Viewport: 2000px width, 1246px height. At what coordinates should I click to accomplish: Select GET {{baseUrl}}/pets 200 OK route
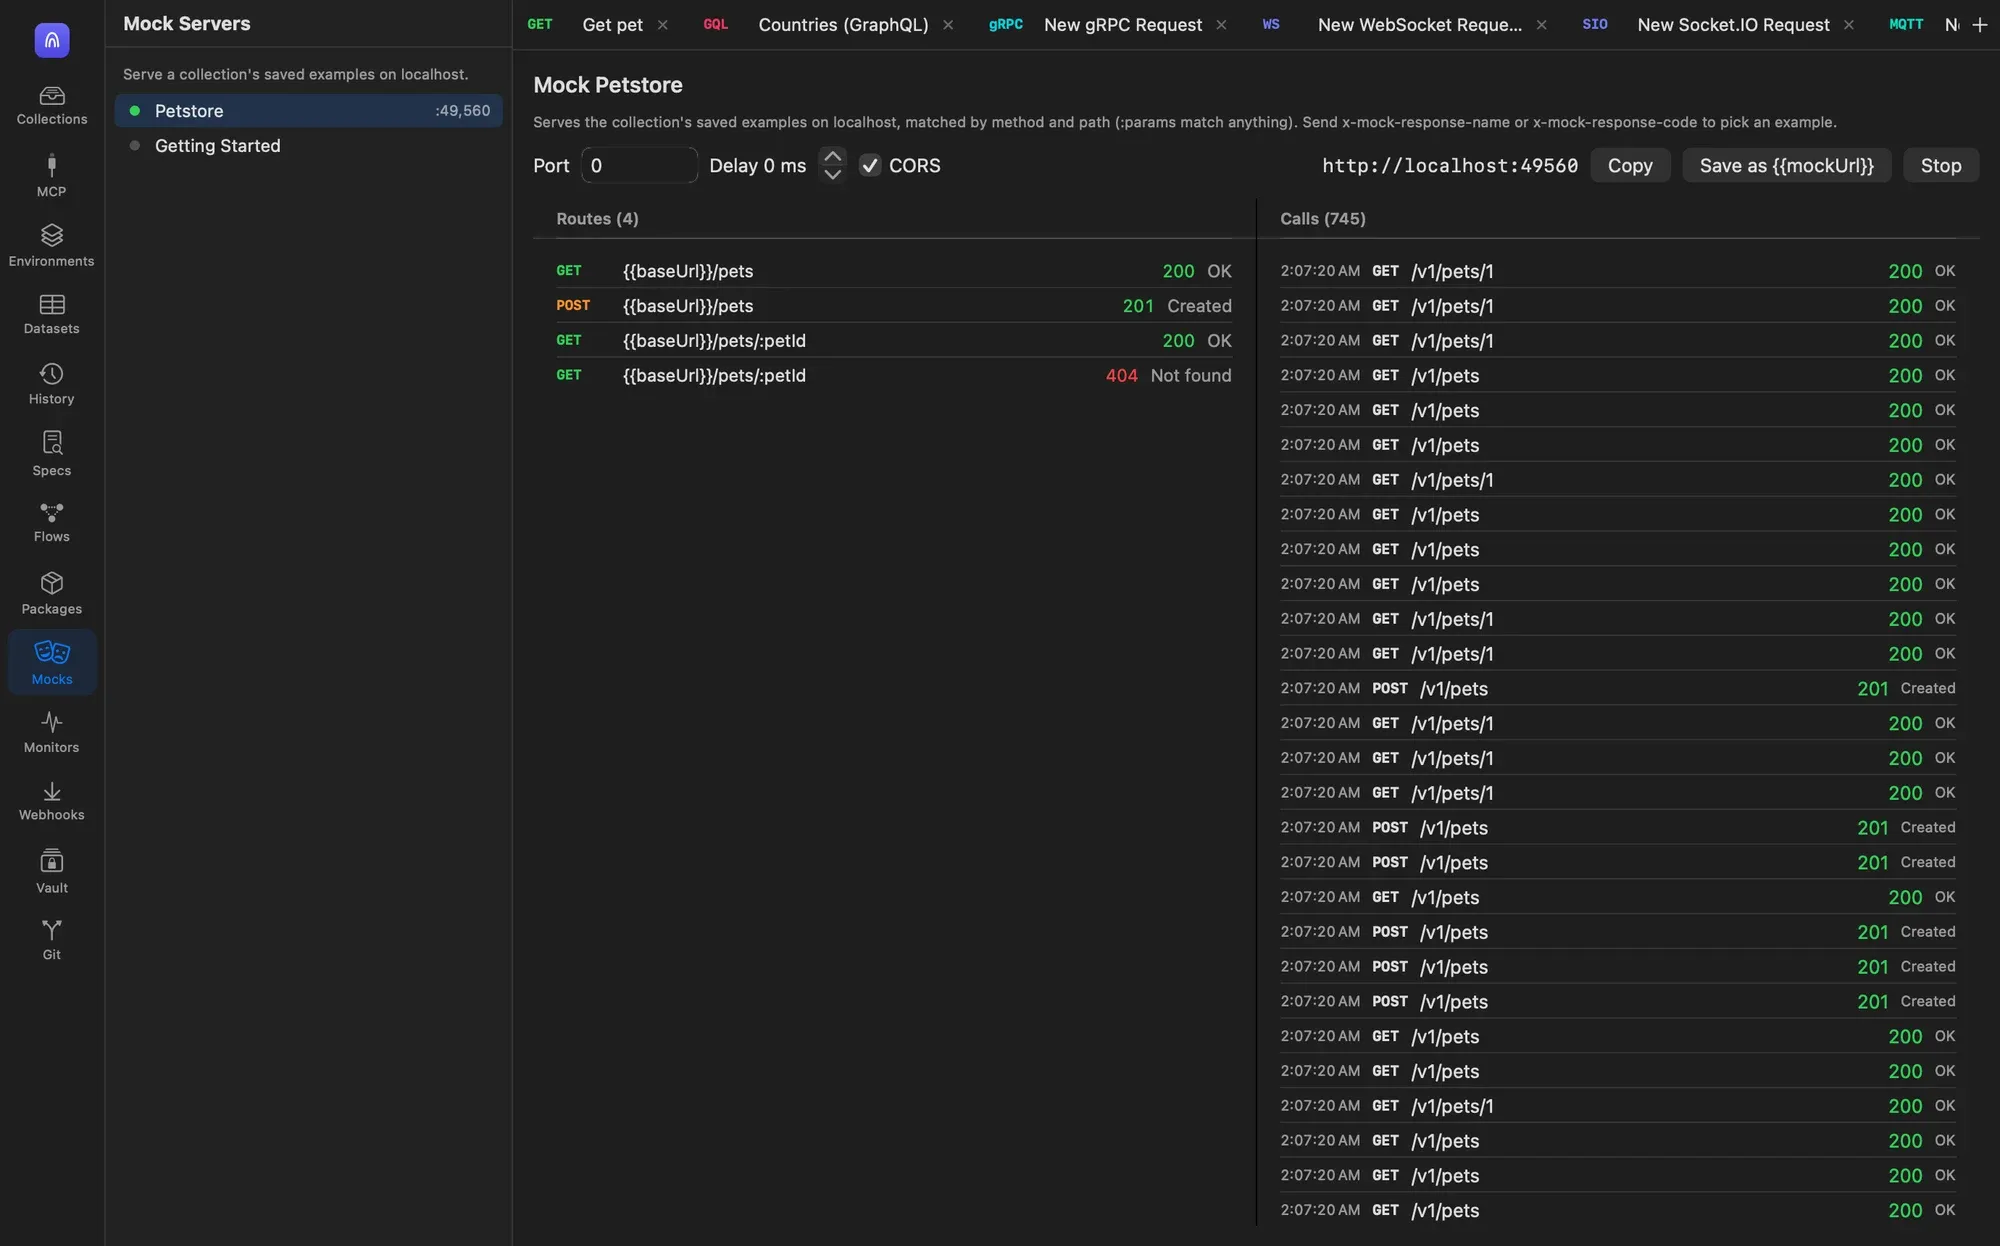coord(894,271)
